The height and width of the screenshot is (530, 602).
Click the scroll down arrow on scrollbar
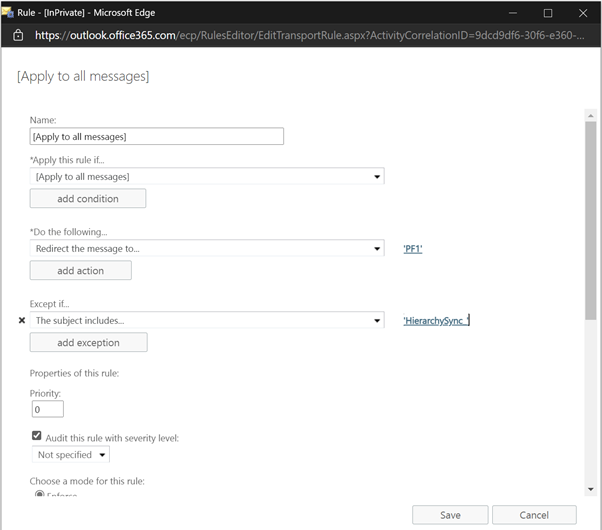(590, 489)
